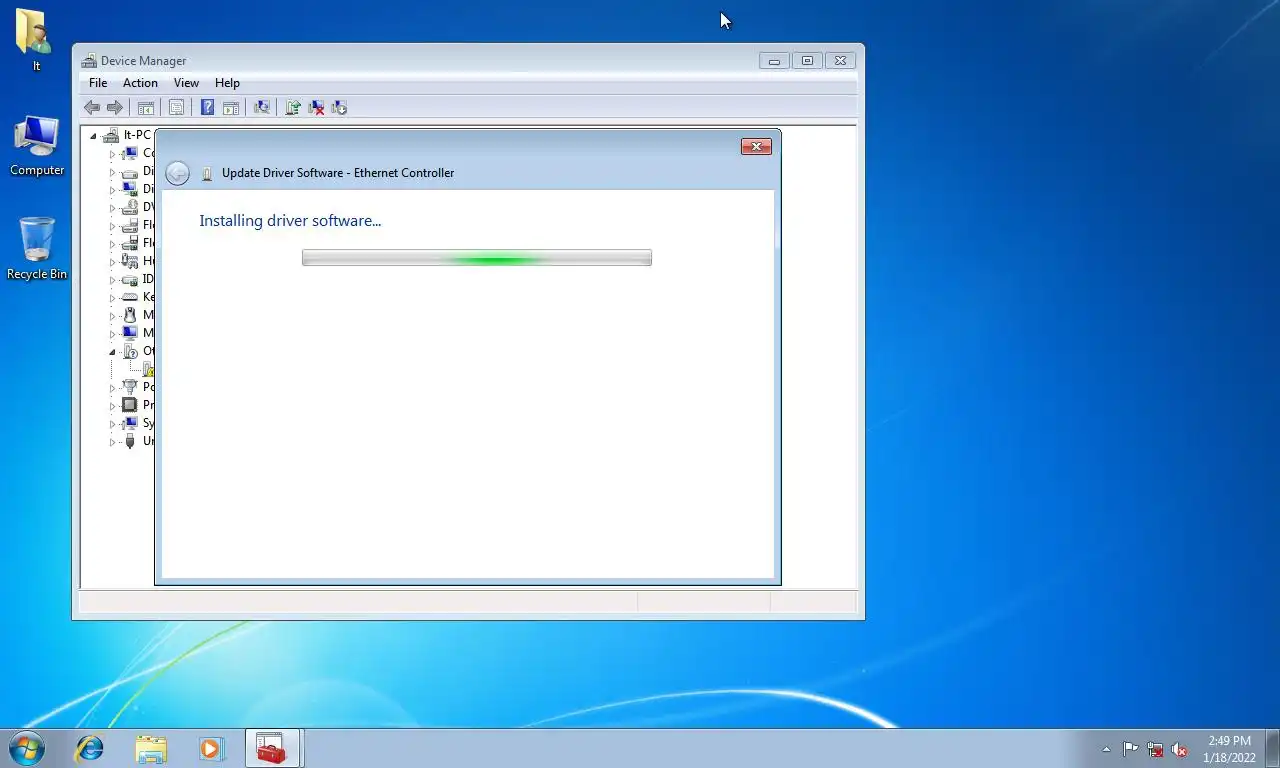1280x768 pixels.
Task: Click the network status tray icon
Action: point(1155,749)
